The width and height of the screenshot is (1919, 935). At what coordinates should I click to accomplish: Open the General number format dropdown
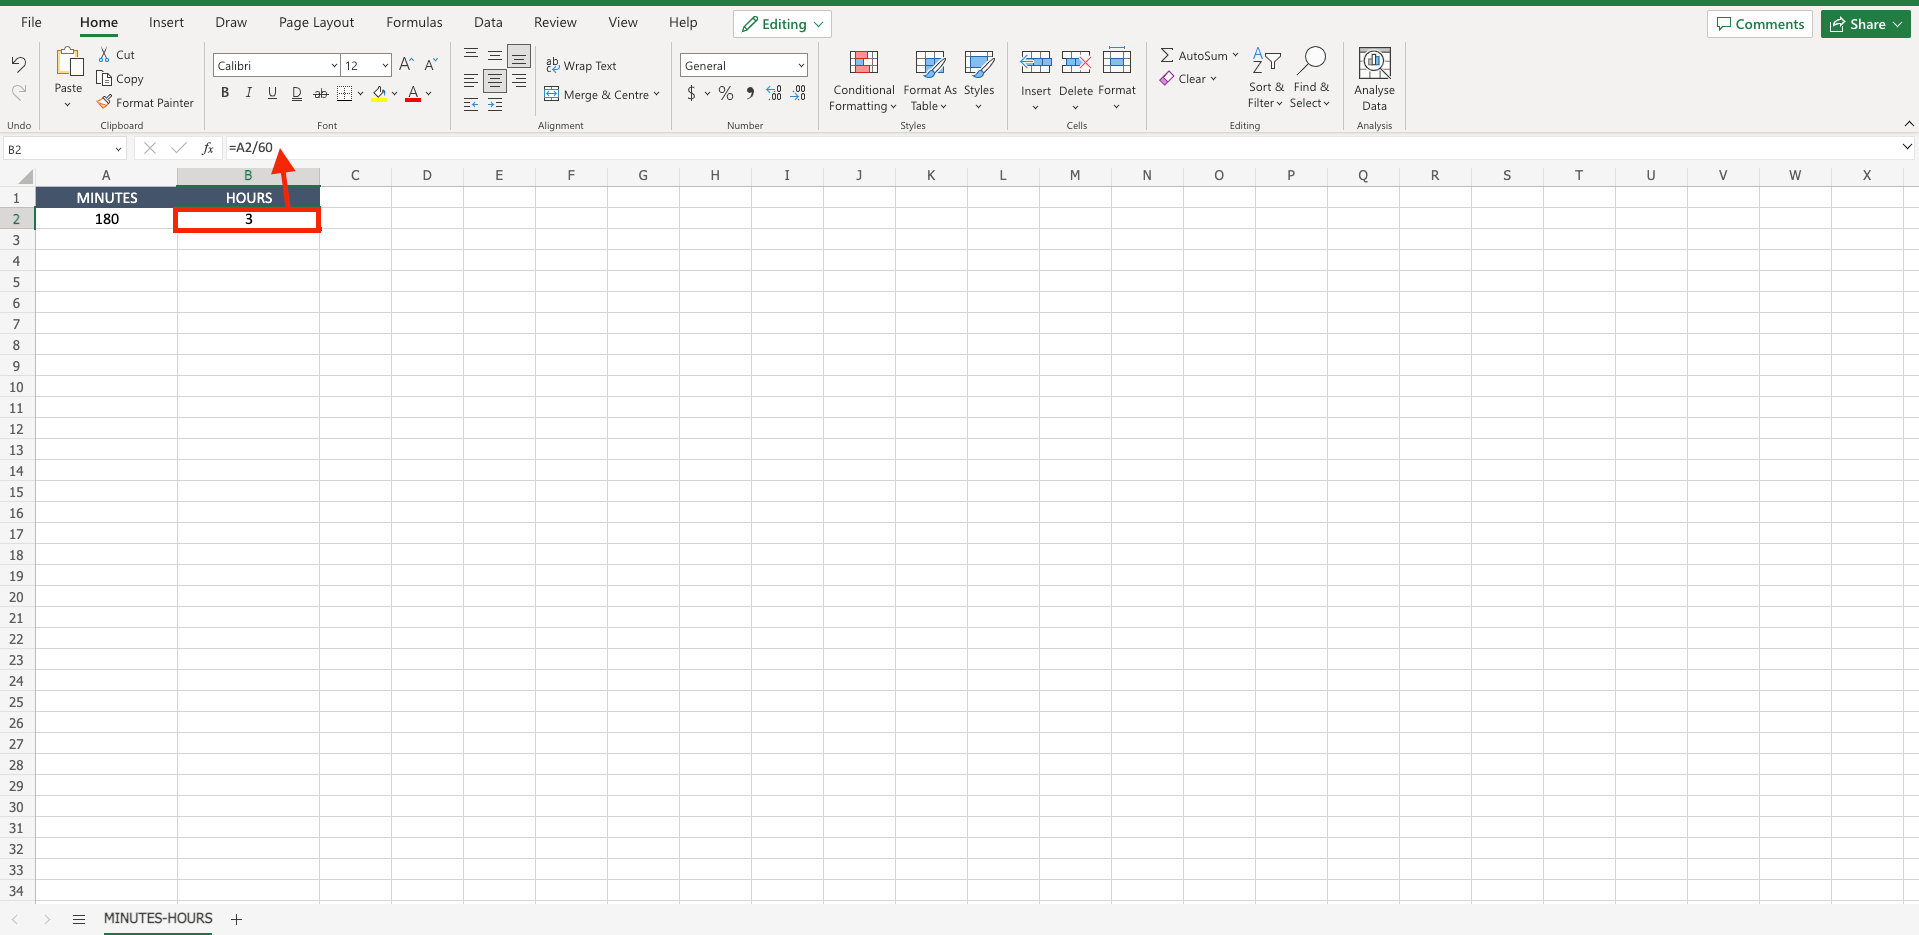[x=799, y=64]
